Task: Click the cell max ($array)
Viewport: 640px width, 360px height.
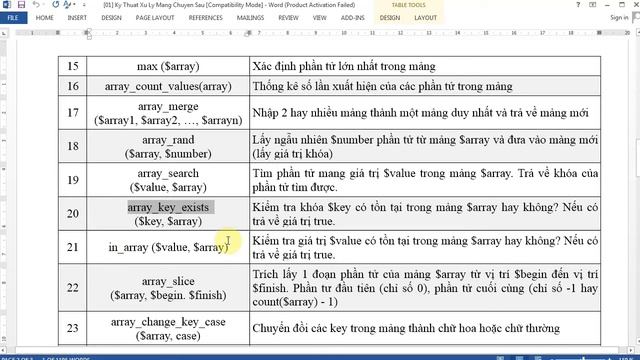Action: pyautogui.click(x=168, y=66)
